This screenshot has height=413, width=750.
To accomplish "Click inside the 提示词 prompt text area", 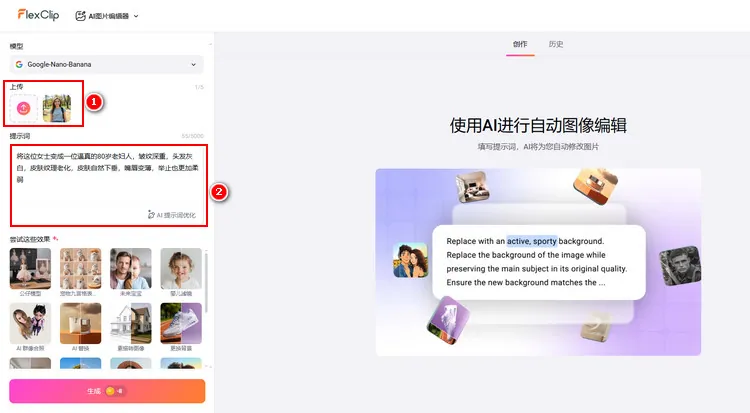I will click(x=109, y=185).
